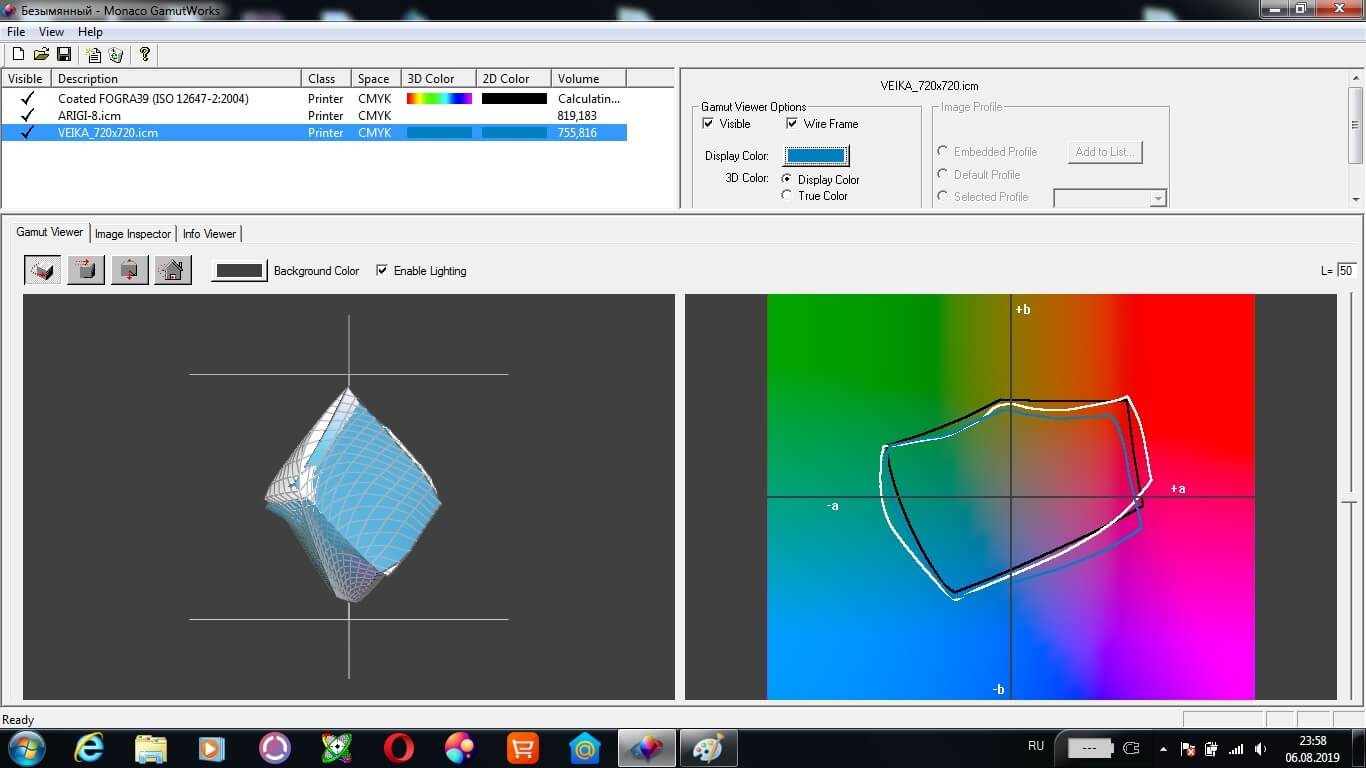
Task: Click the add profile toolbar icon
Action: 93,54
